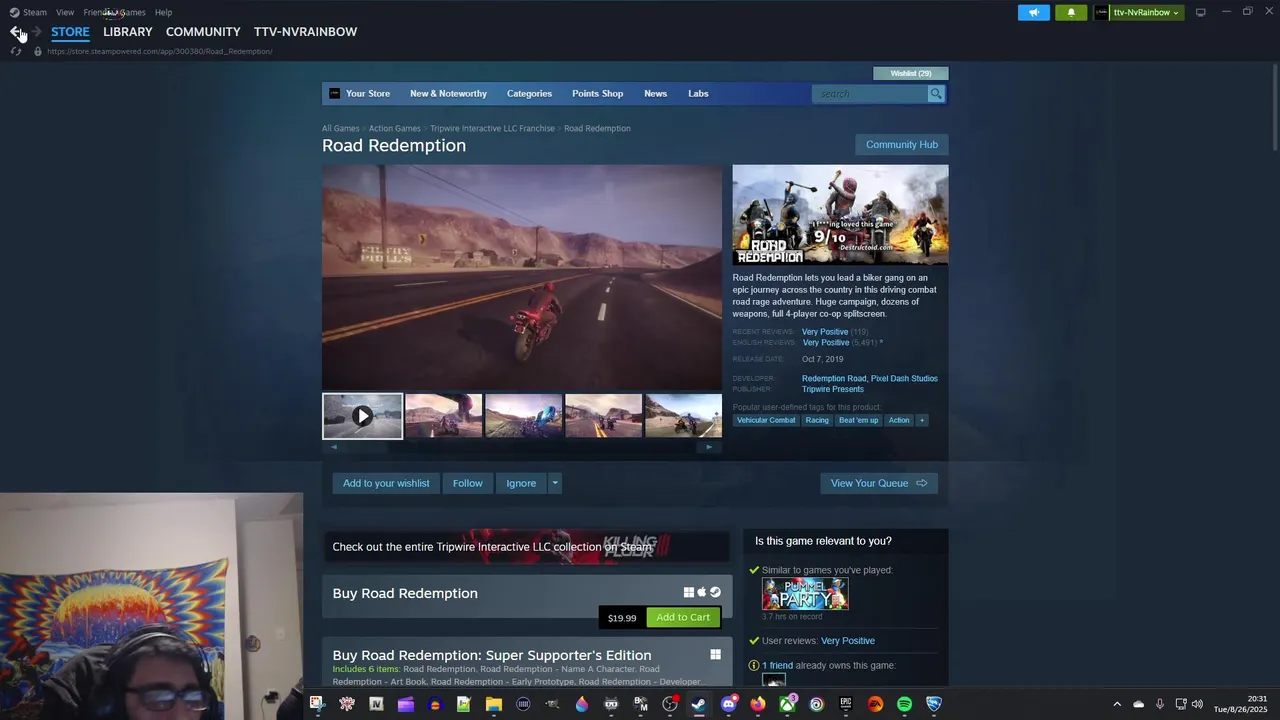The image size is (1280, 720).
Task: Open the announcements megaphone button
Action: tap(1034, 12)
